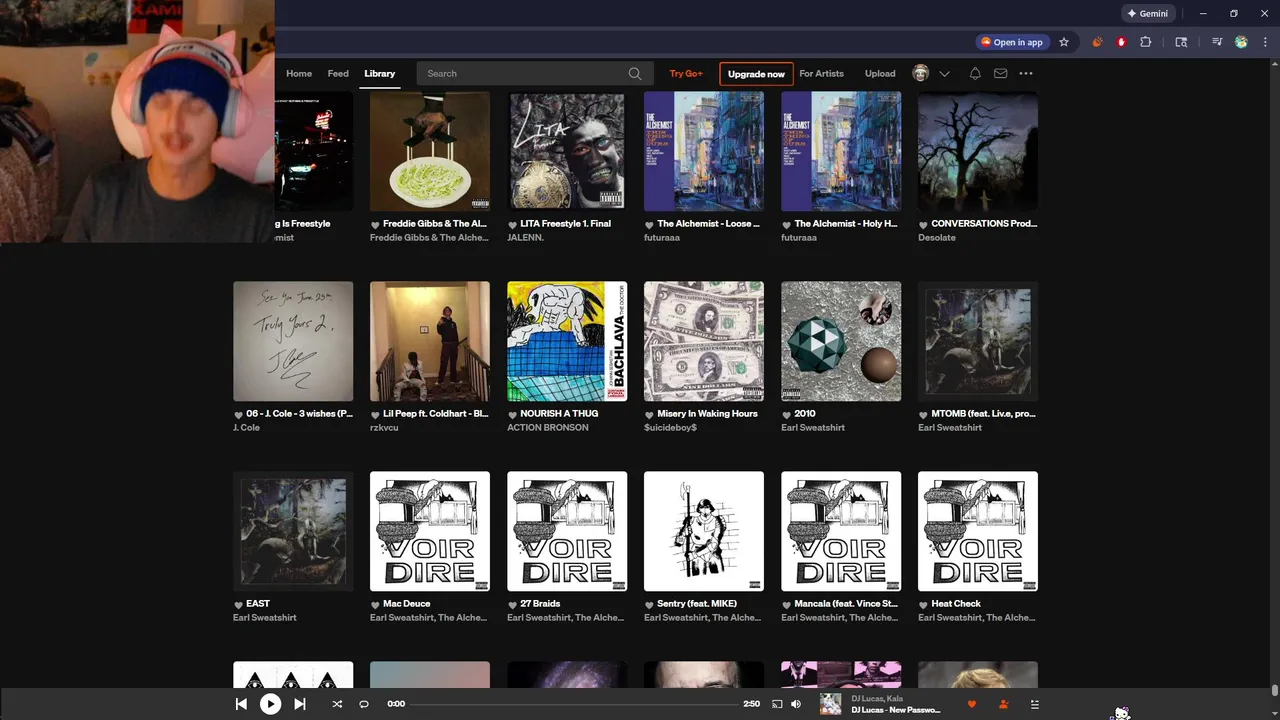1280x720 pixels.
Task: Open Chrome media controls icon
Action: pos(1217,42)
